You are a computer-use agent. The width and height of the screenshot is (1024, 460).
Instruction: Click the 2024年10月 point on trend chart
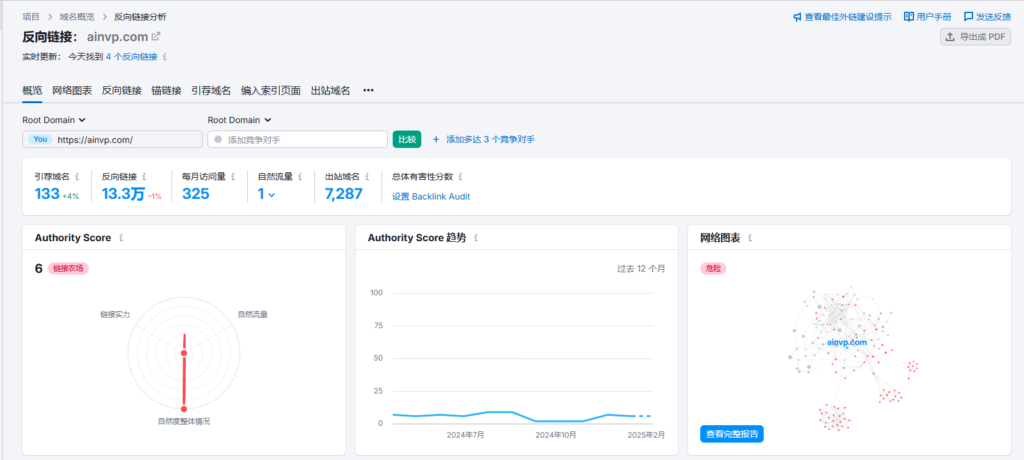556,421
